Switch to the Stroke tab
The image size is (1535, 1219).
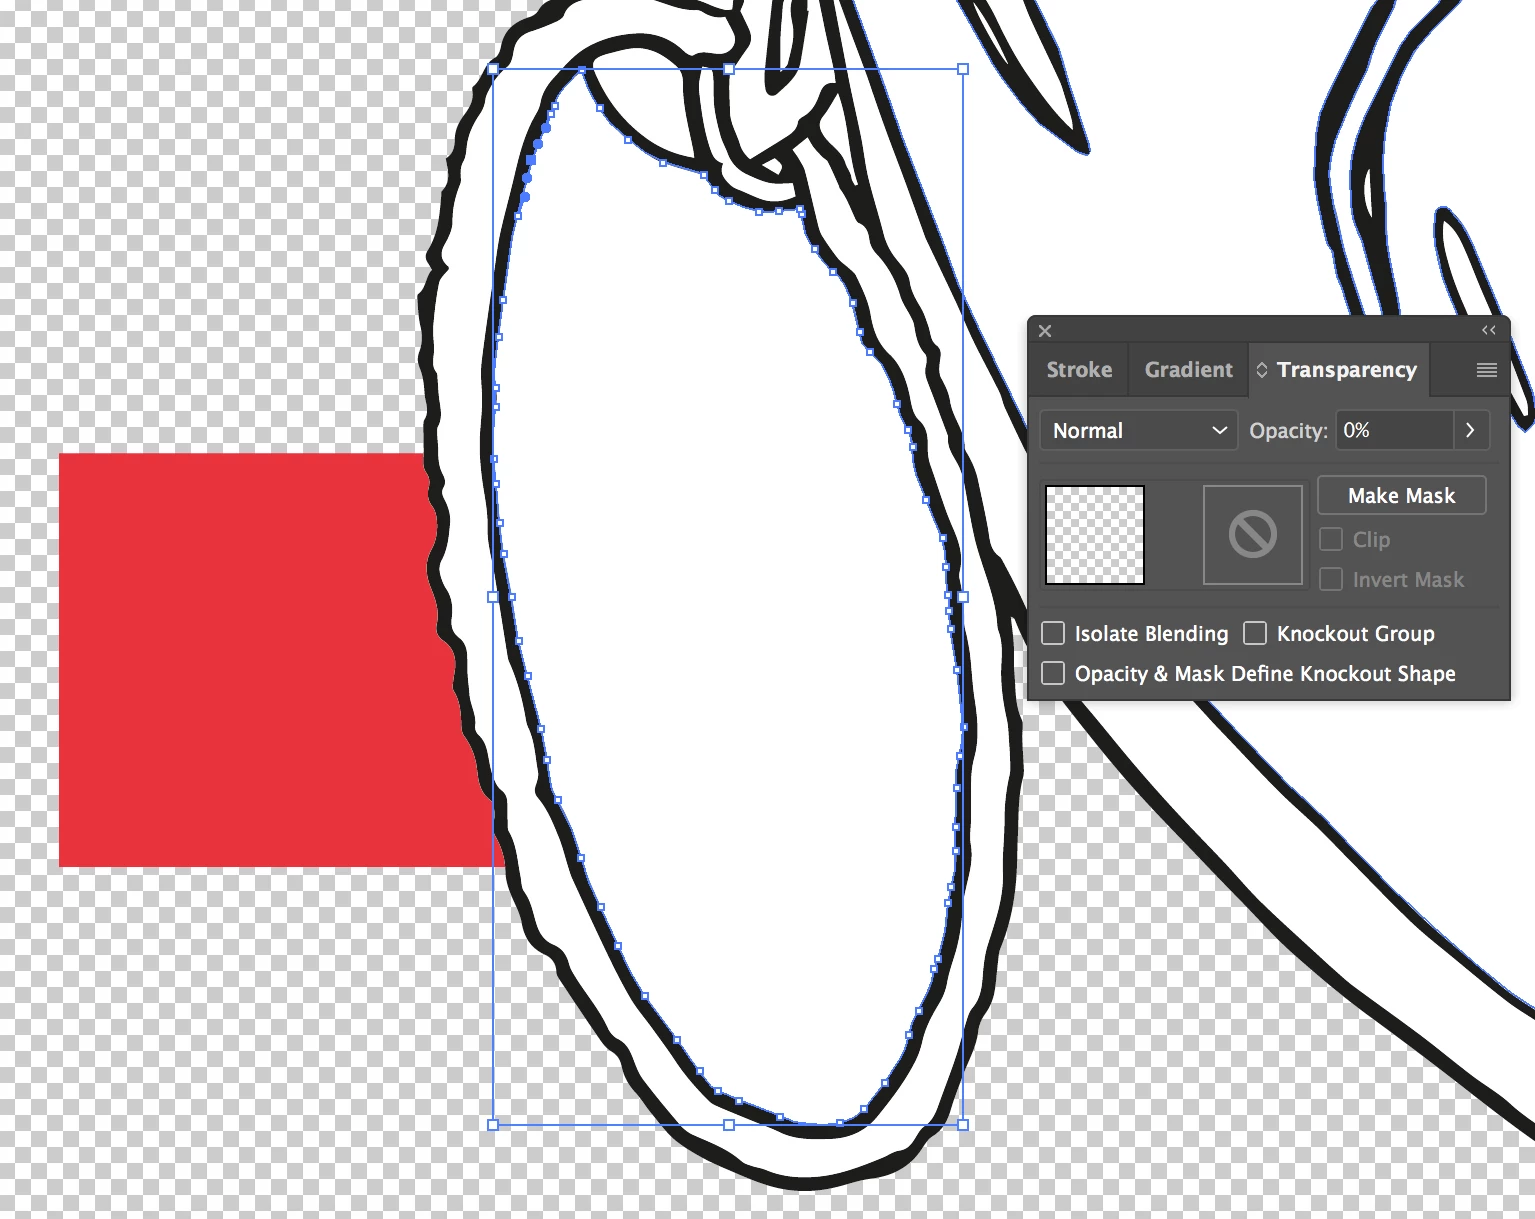pos(1079,370)
